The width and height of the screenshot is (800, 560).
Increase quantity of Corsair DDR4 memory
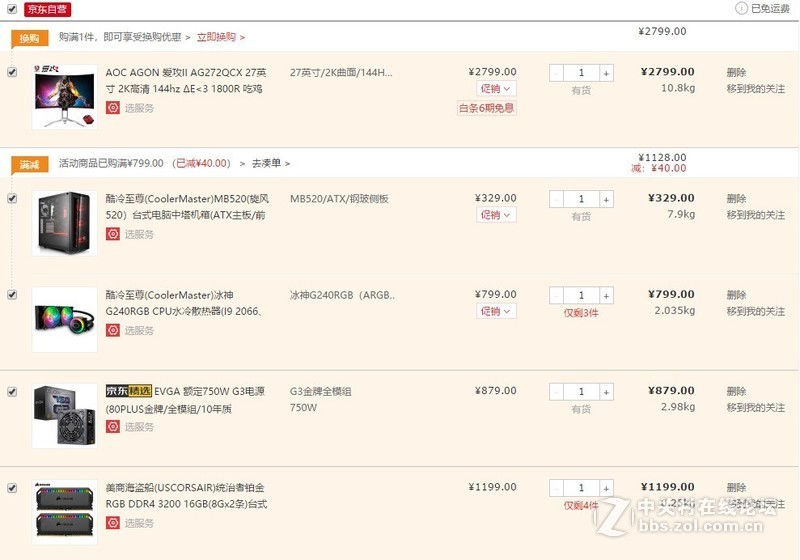606,488
